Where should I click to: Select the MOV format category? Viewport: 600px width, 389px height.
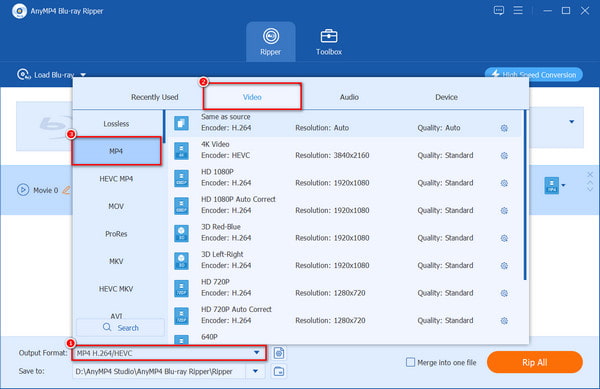point(116,206)
